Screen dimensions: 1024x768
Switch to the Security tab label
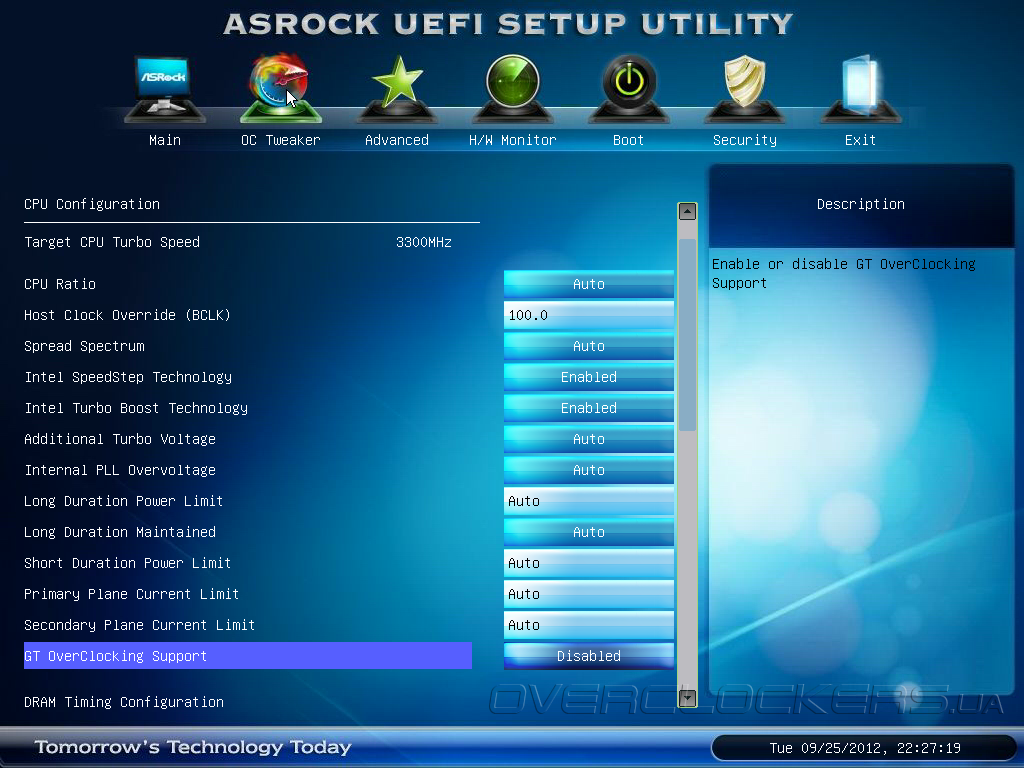pos(744,140)
